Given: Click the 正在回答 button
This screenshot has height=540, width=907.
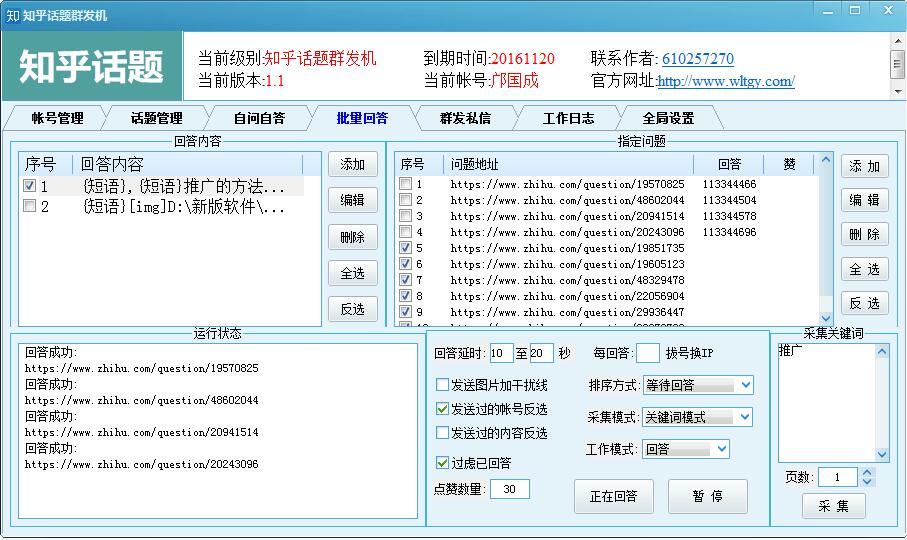Looking at the screenshot, I should click(614, 496).
